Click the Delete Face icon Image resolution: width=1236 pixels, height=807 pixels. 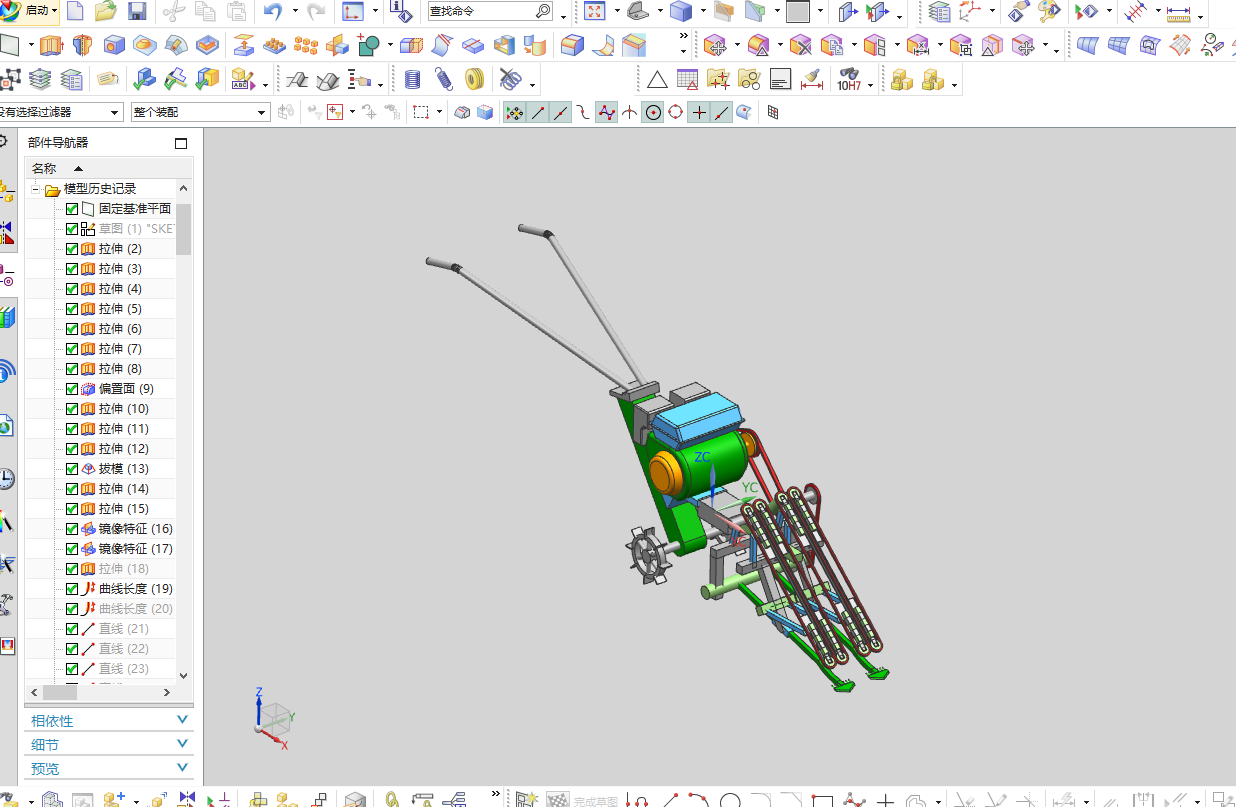800,45
